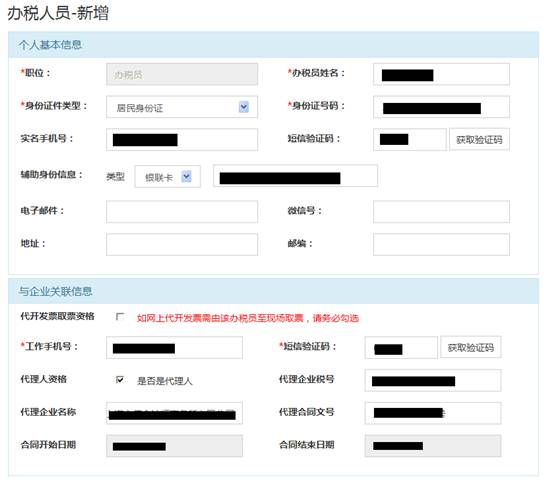Click the 代理企业名称 input field
The height and width of the screenshot is (480, 544).
tap(174, 413)
